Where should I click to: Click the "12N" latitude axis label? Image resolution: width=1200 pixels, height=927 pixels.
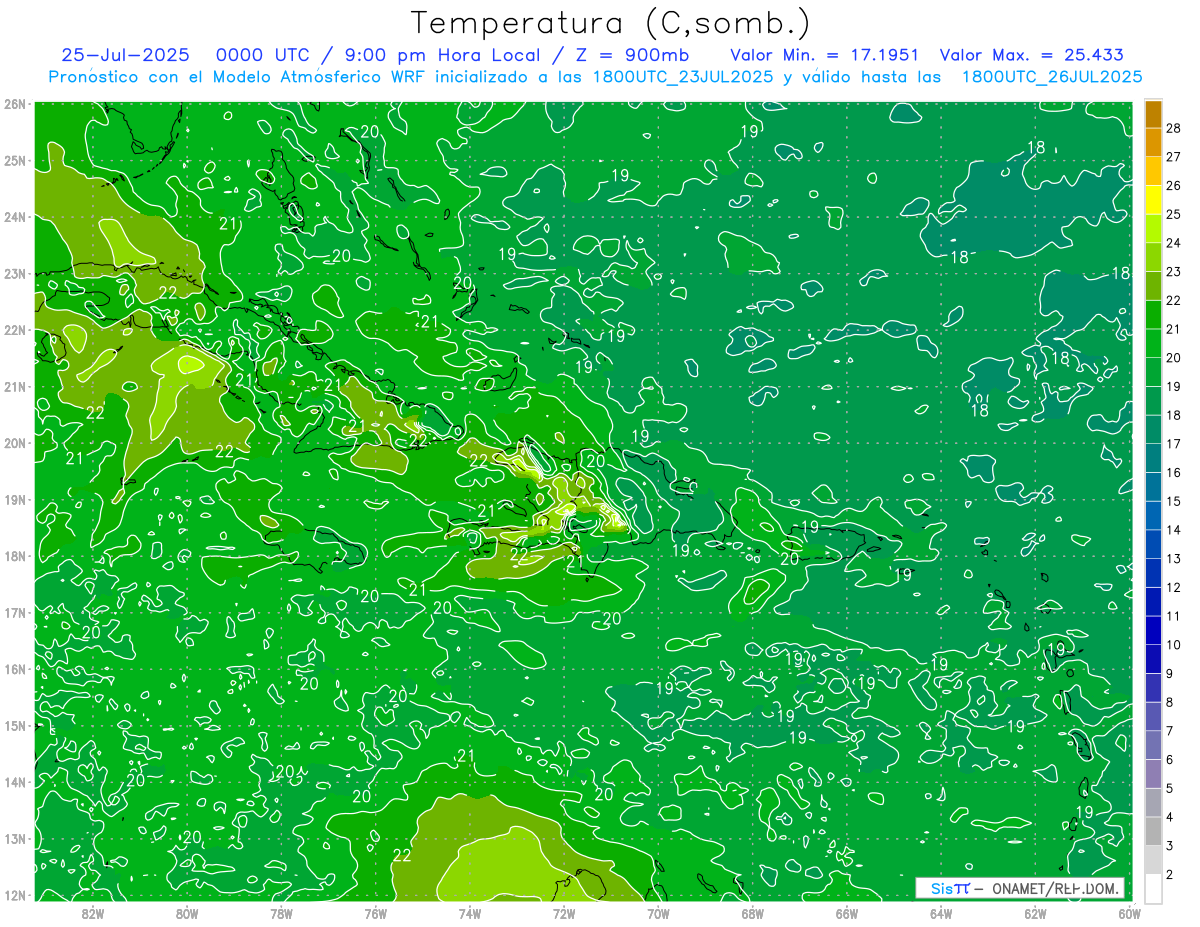coord(15,895)
